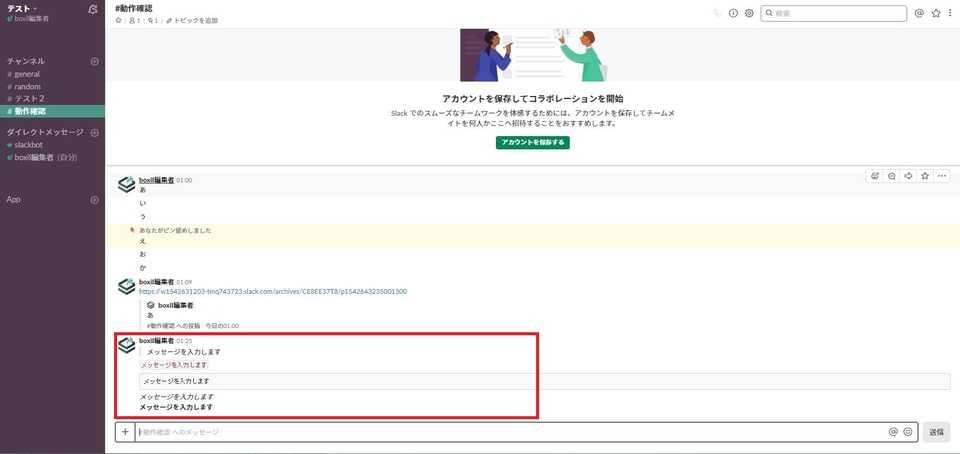Open starred items from the header
The image size is (960, 454).
click(x=936, y=13)
